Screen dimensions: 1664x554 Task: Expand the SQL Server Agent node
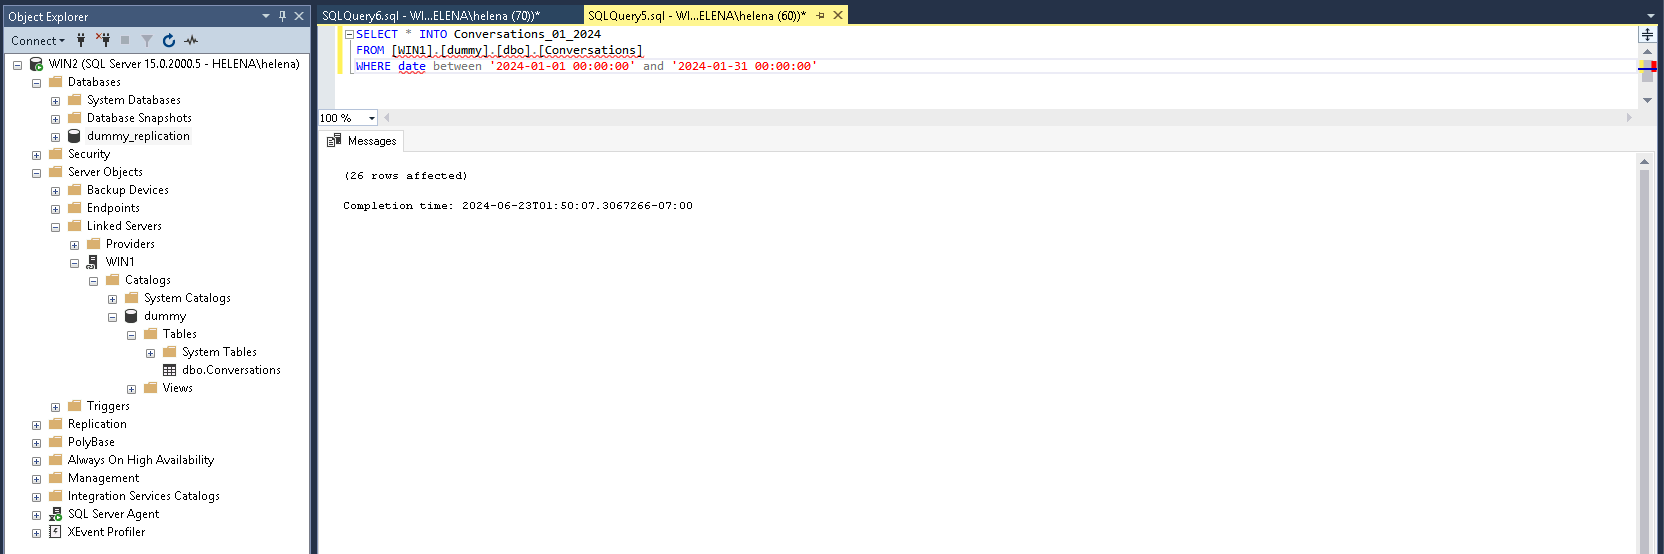coord(36,515)
